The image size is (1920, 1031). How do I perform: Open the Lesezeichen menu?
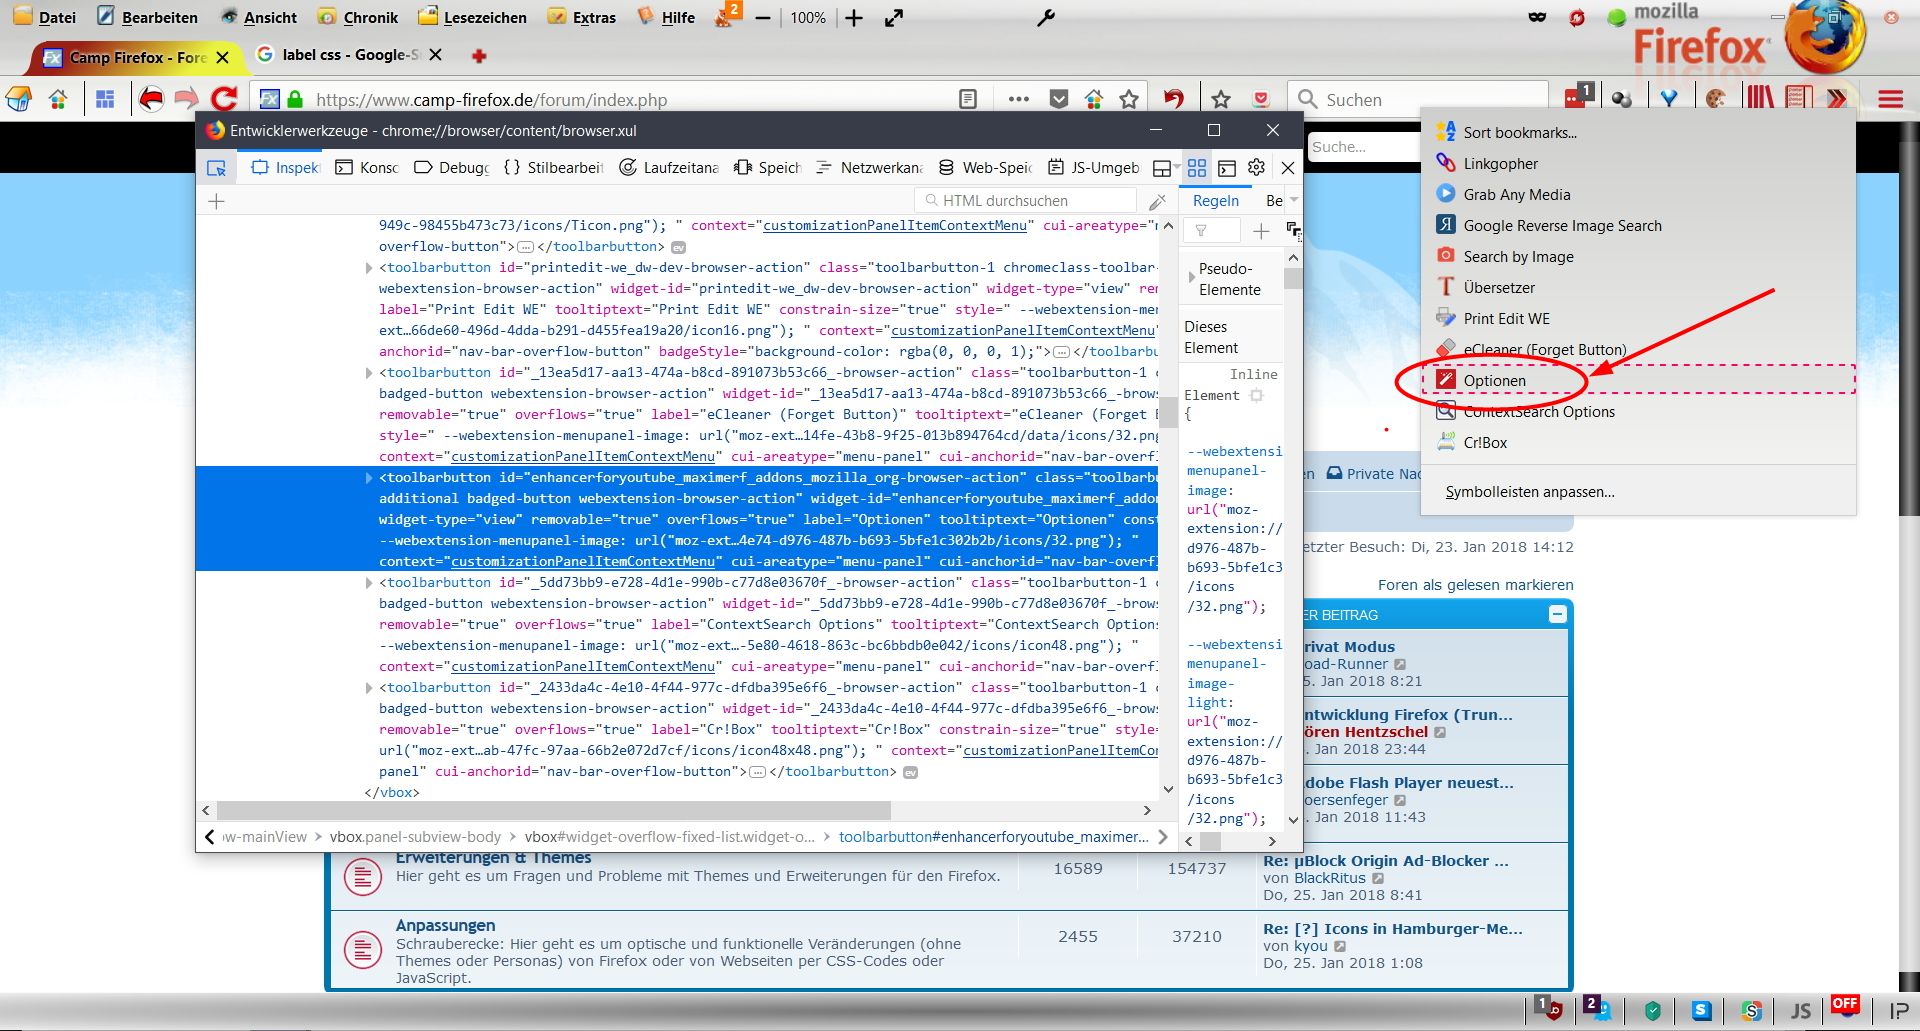472,17
